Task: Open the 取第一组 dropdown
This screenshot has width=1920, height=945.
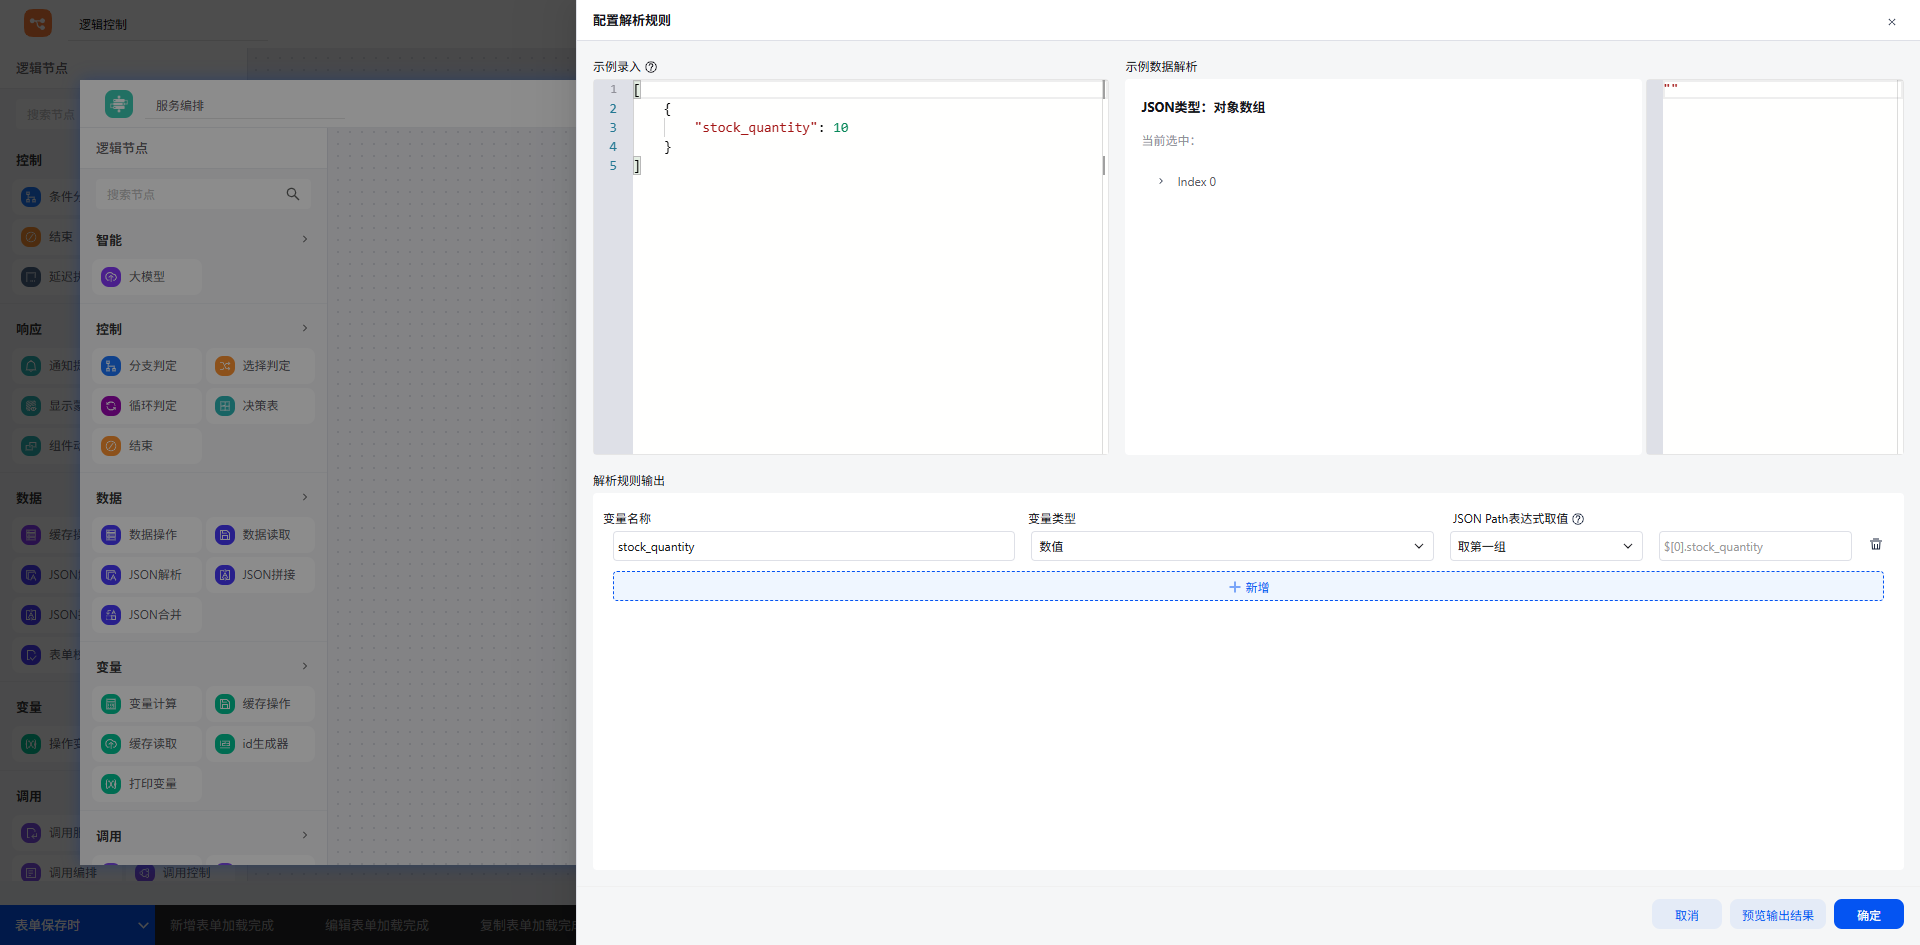Action: click(x=1546, y=546)
